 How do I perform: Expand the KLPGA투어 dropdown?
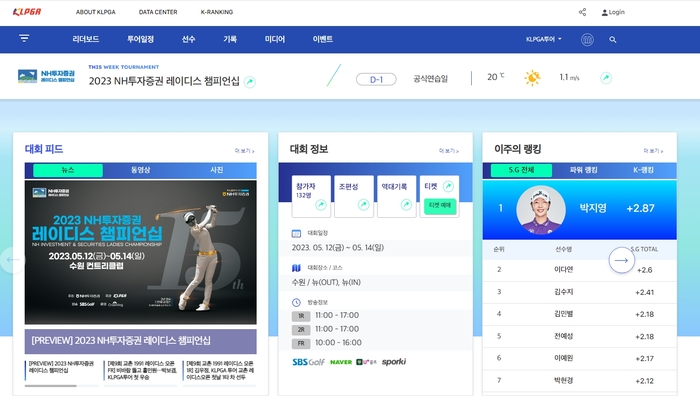[544, 40]
